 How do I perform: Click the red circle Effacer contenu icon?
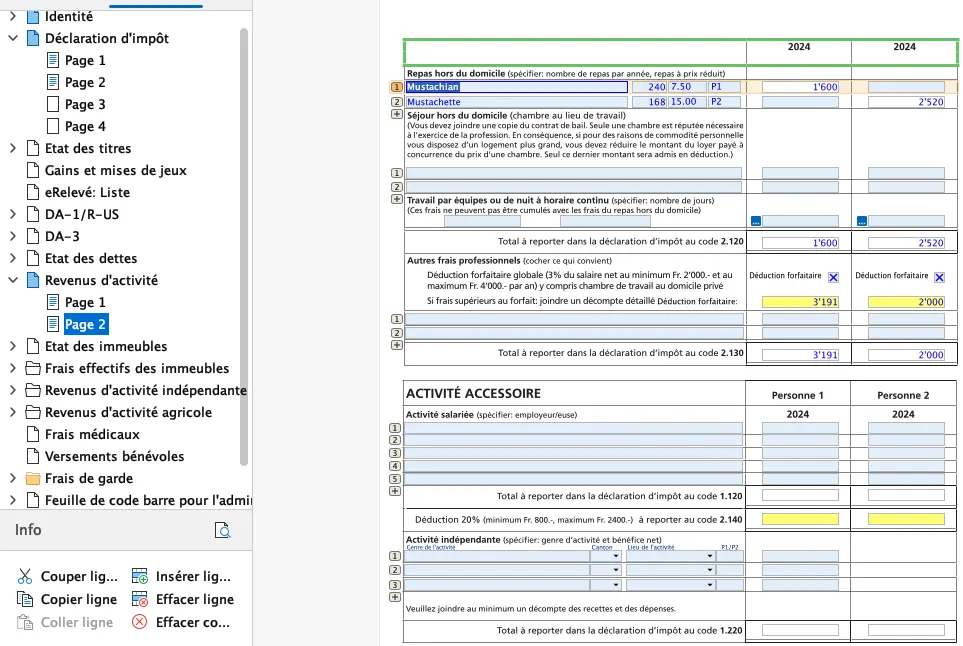pyautogui.click(x=139, y=622)
